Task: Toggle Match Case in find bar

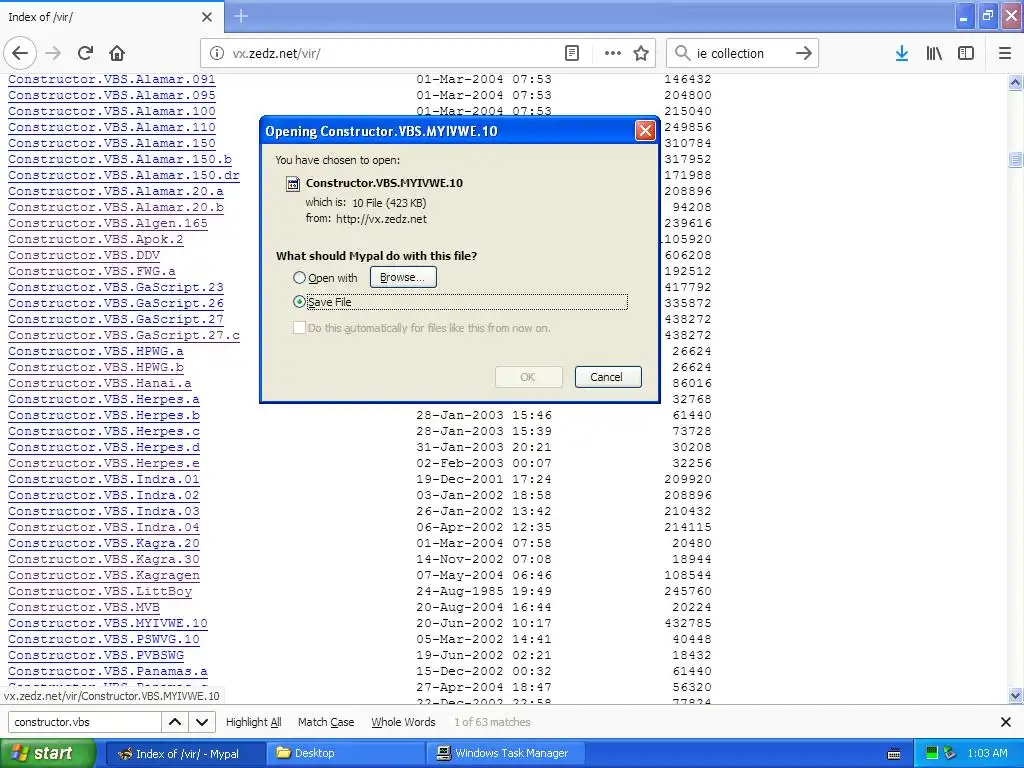Action: pyautogui.click(x=326, y=722)
